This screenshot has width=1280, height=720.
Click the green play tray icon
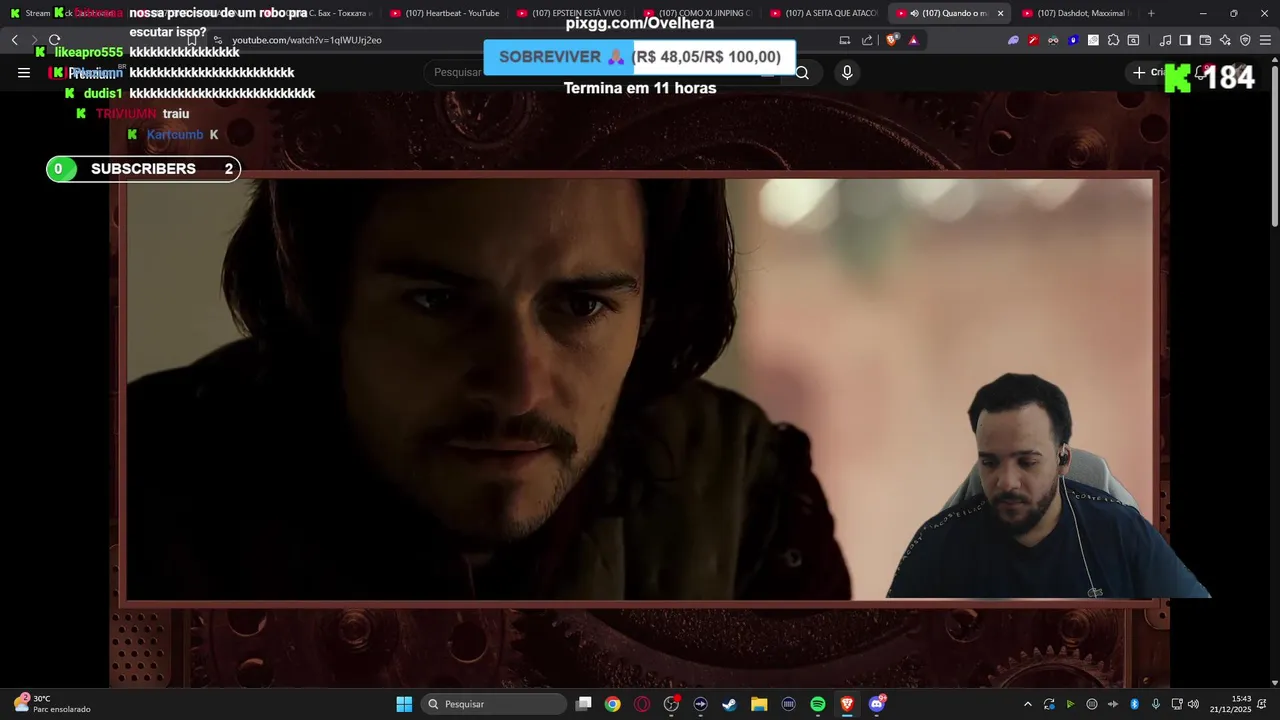point(1070,704)
